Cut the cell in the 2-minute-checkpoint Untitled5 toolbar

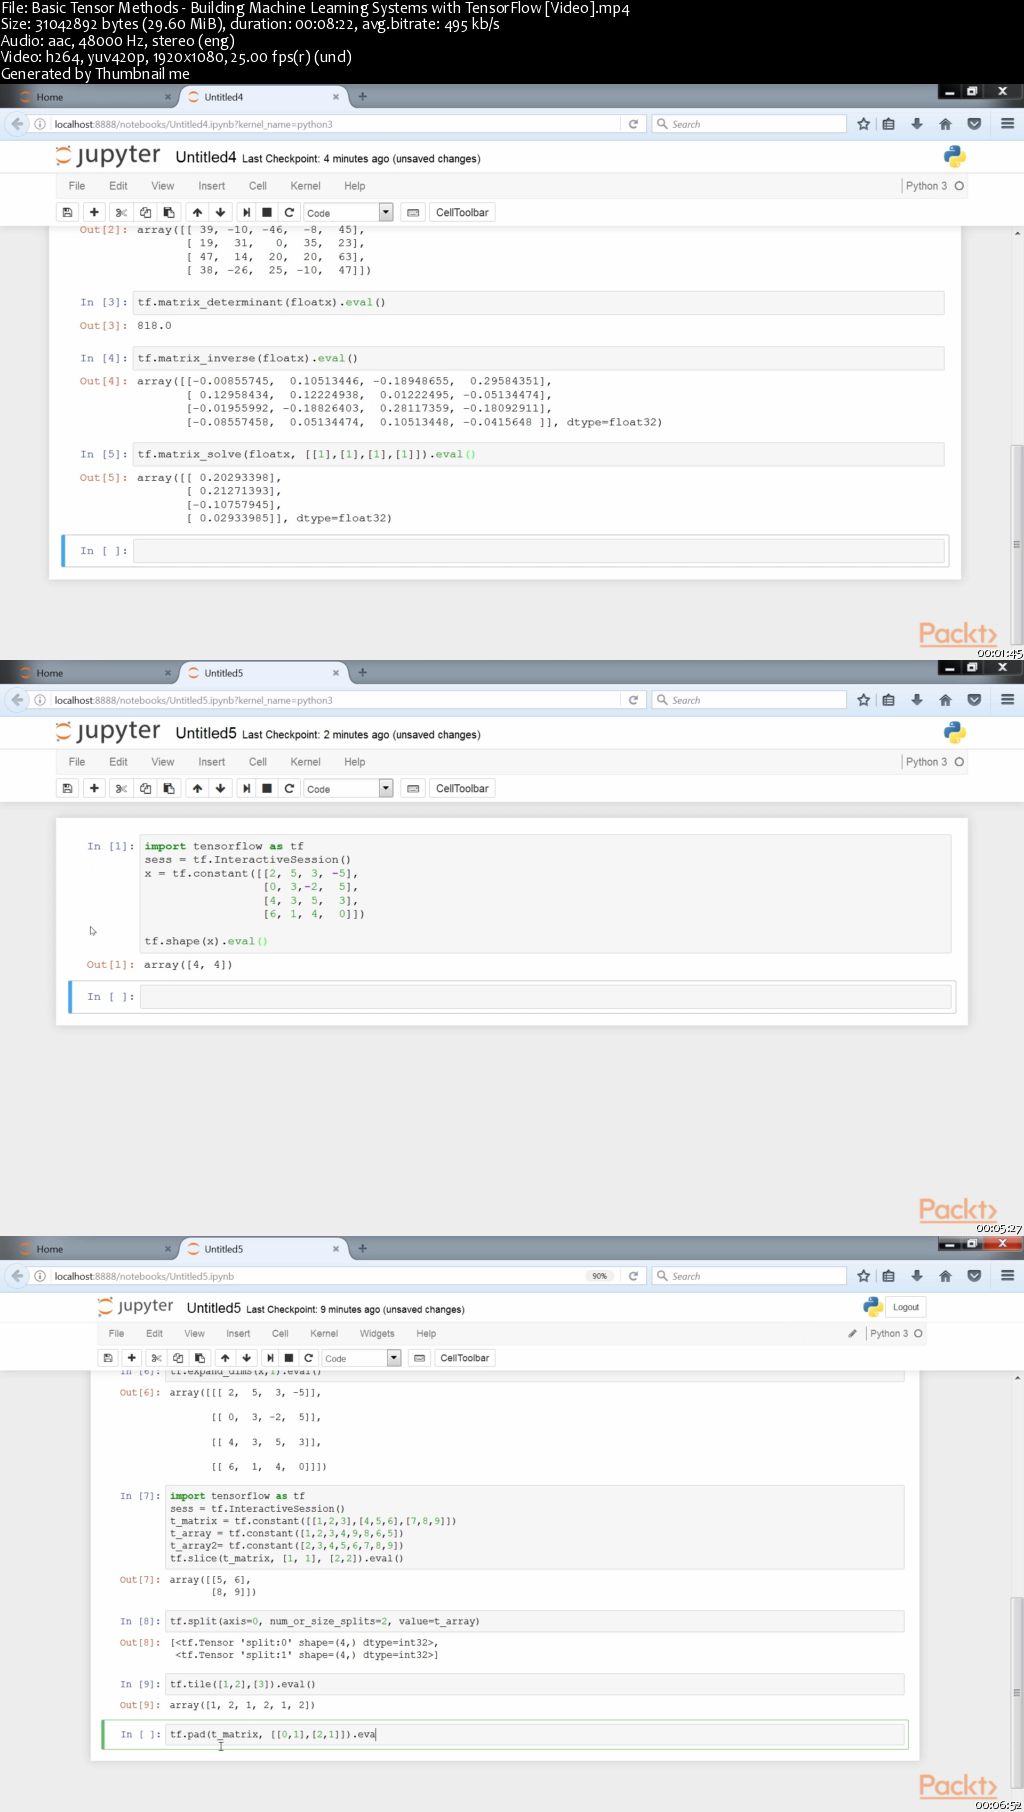(121, 788)
